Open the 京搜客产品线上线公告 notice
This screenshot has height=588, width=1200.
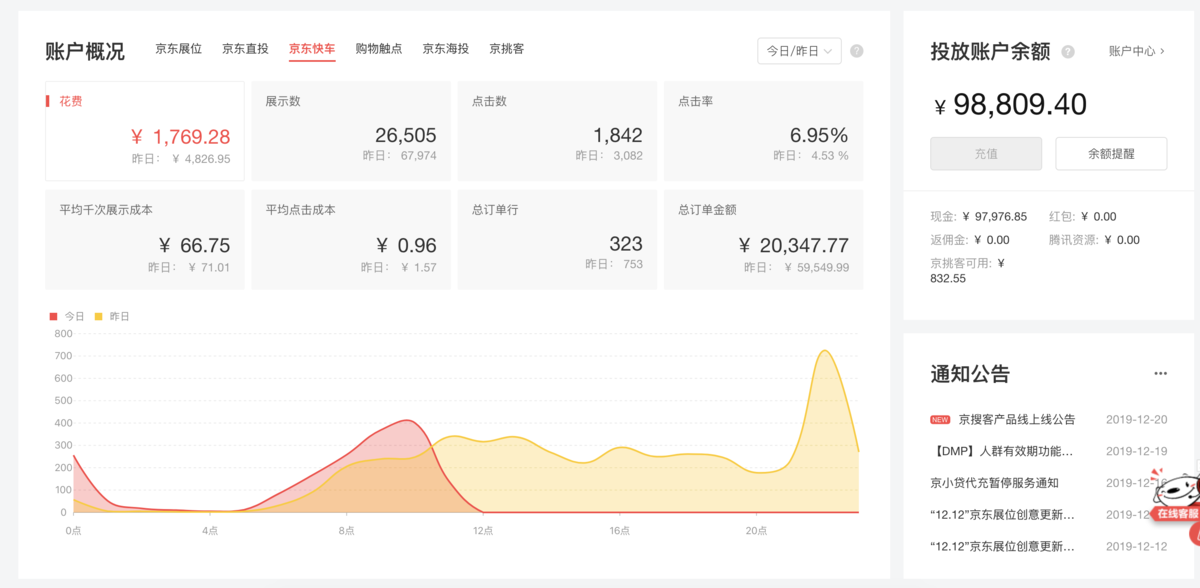[1017, 419]
